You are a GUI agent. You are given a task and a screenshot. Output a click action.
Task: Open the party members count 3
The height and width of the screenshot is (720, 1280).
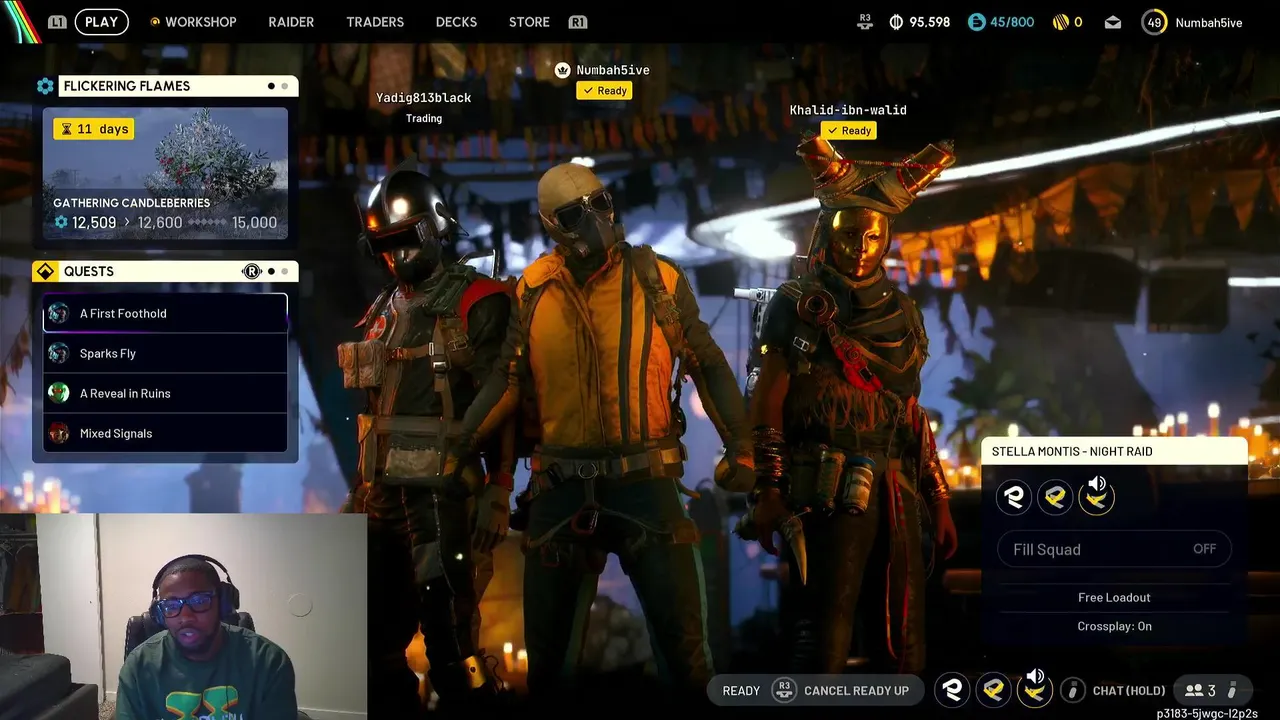(1200, 690)
